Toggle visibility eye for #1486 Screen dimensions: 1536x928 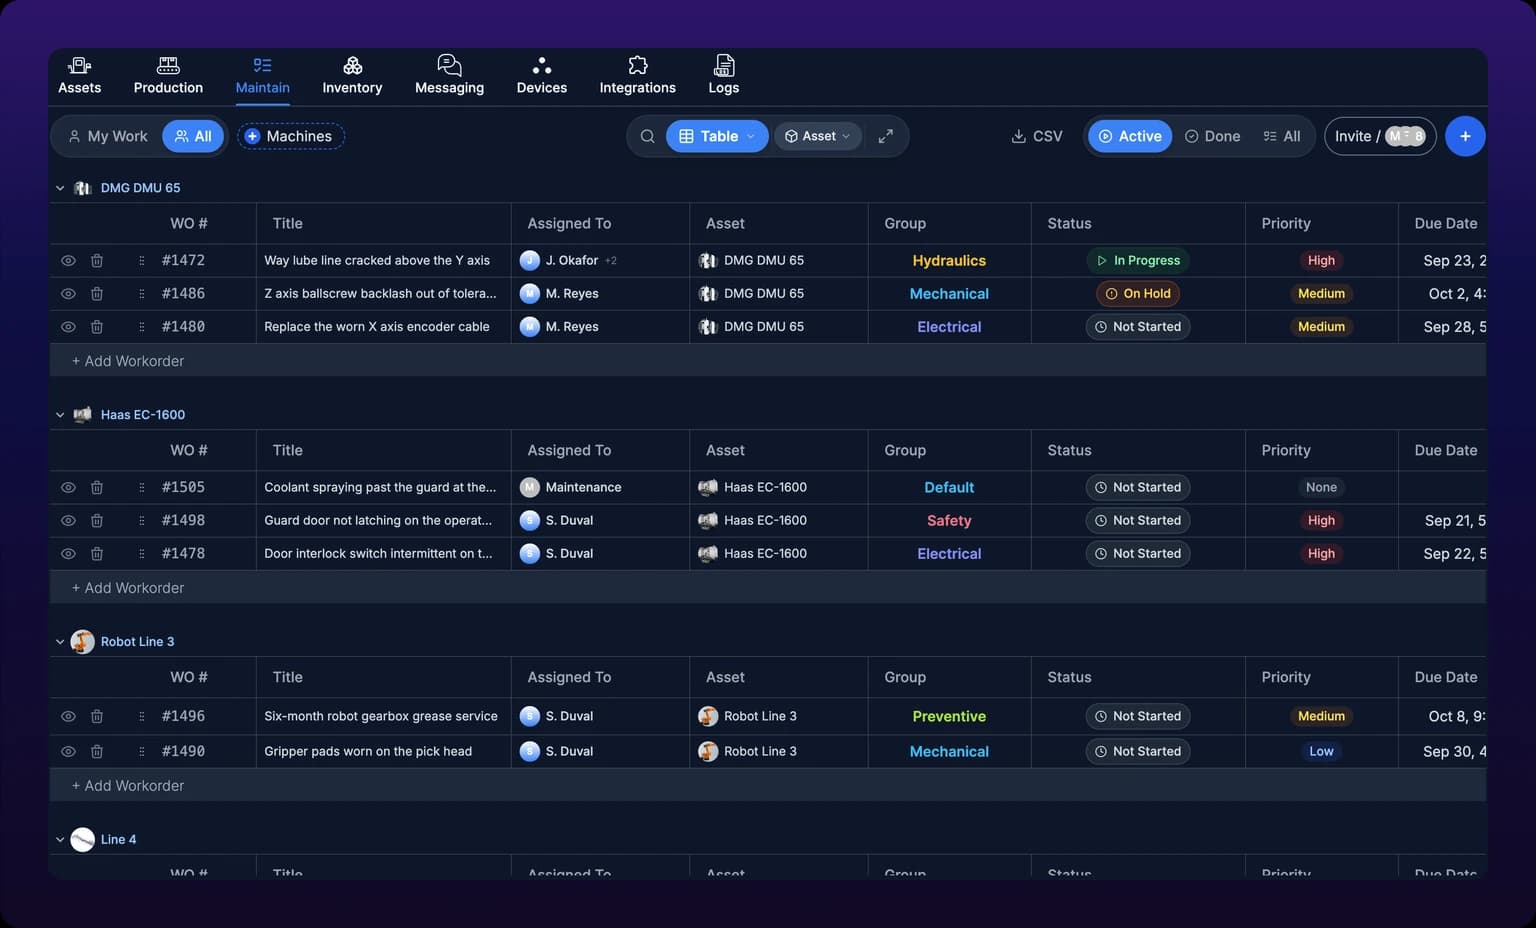click(x=68, y=293)
